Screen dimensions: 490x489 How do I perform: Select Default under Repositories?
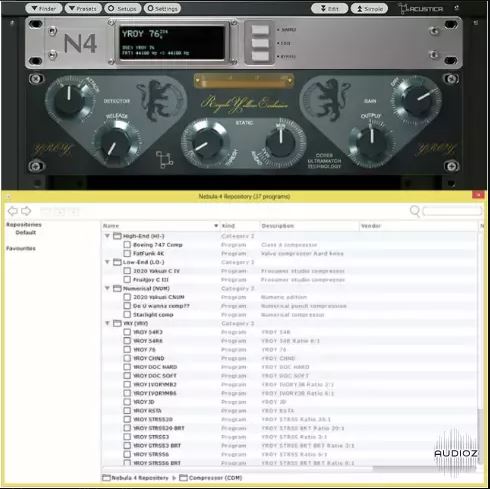(26, 232)
